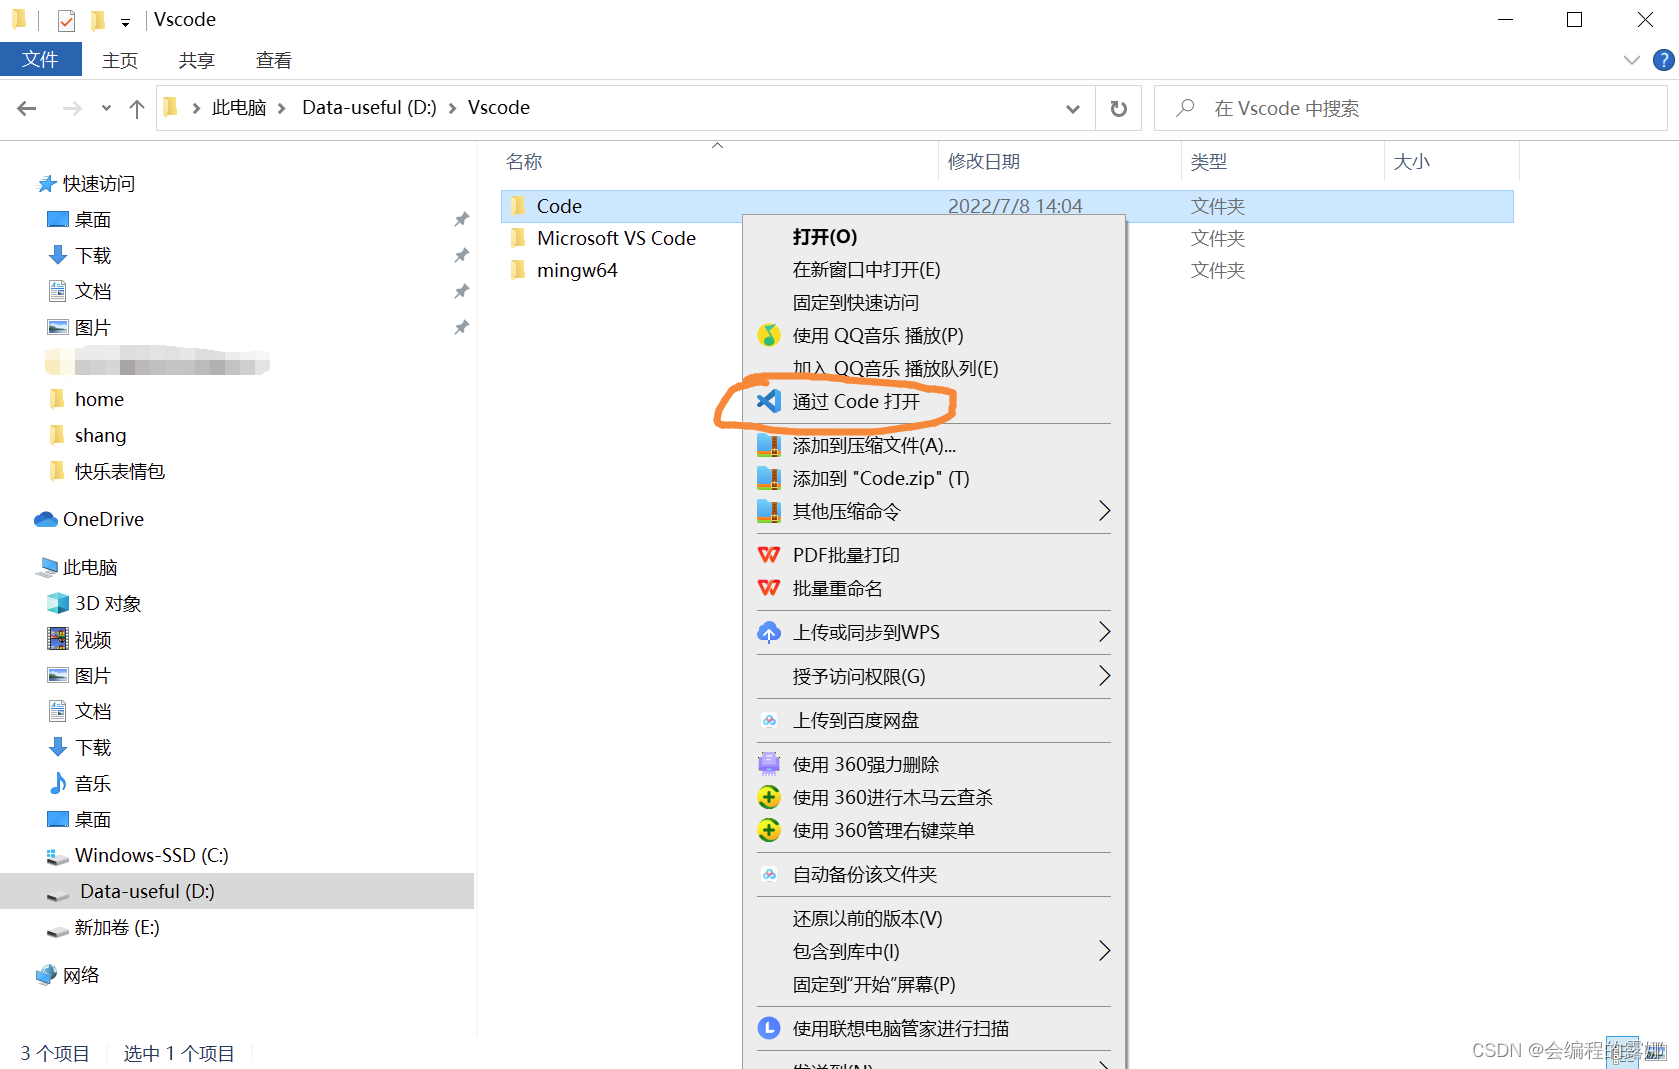1679x1069 pixels.
Task: Click the cloud upload icon for 上传或同步到WPS
Action: click(x=768, y=632)
